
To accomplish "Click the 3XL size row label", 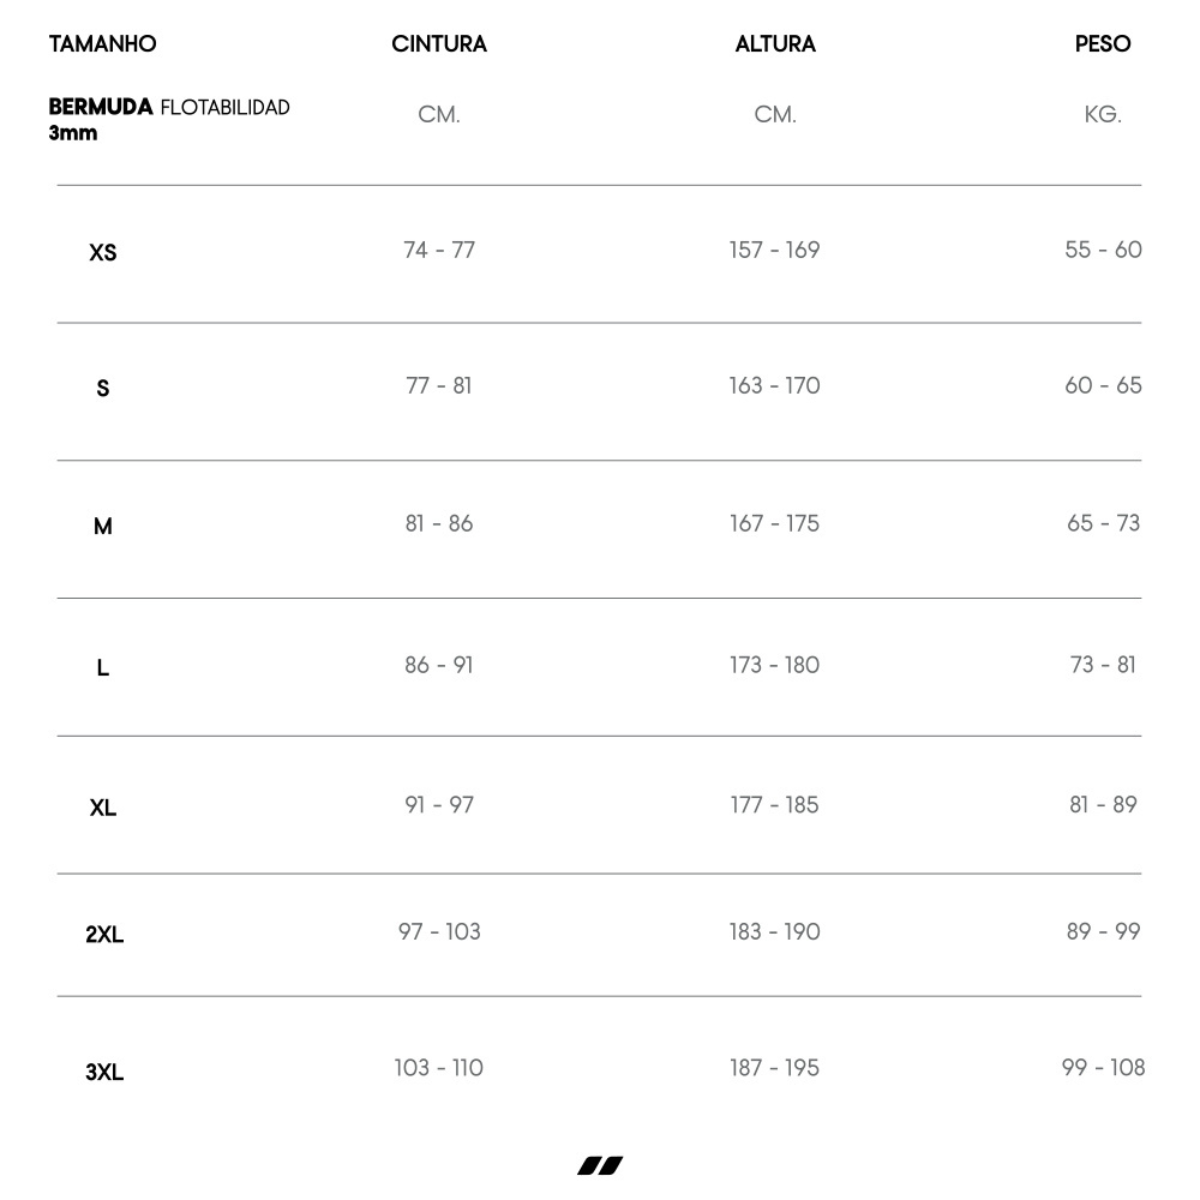I will pos(104,1072).
